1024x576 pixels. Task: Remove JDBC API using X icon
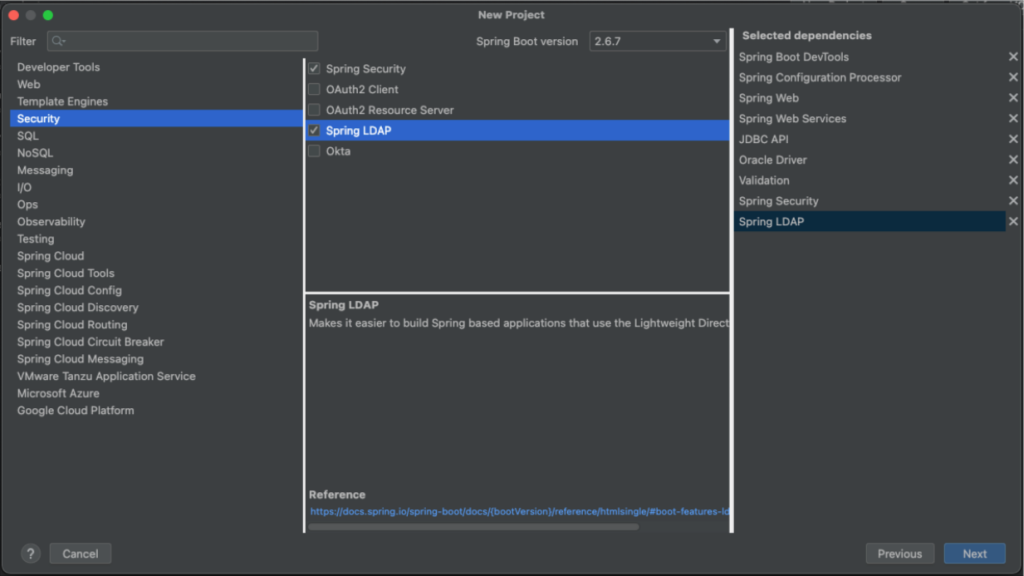[1013, 139]
